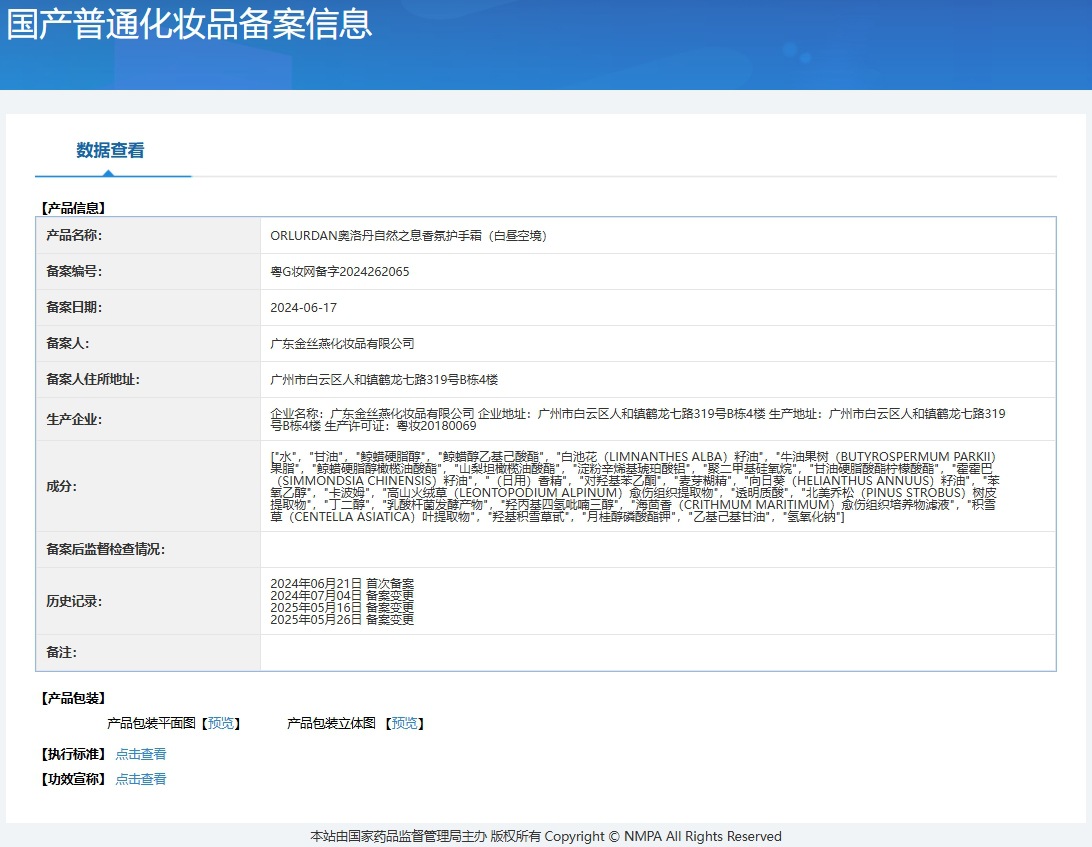The width and height of the screenshot is (1092, 847).
Task: Preview the 产品包装平面图 image
Action: click(221, 723)
